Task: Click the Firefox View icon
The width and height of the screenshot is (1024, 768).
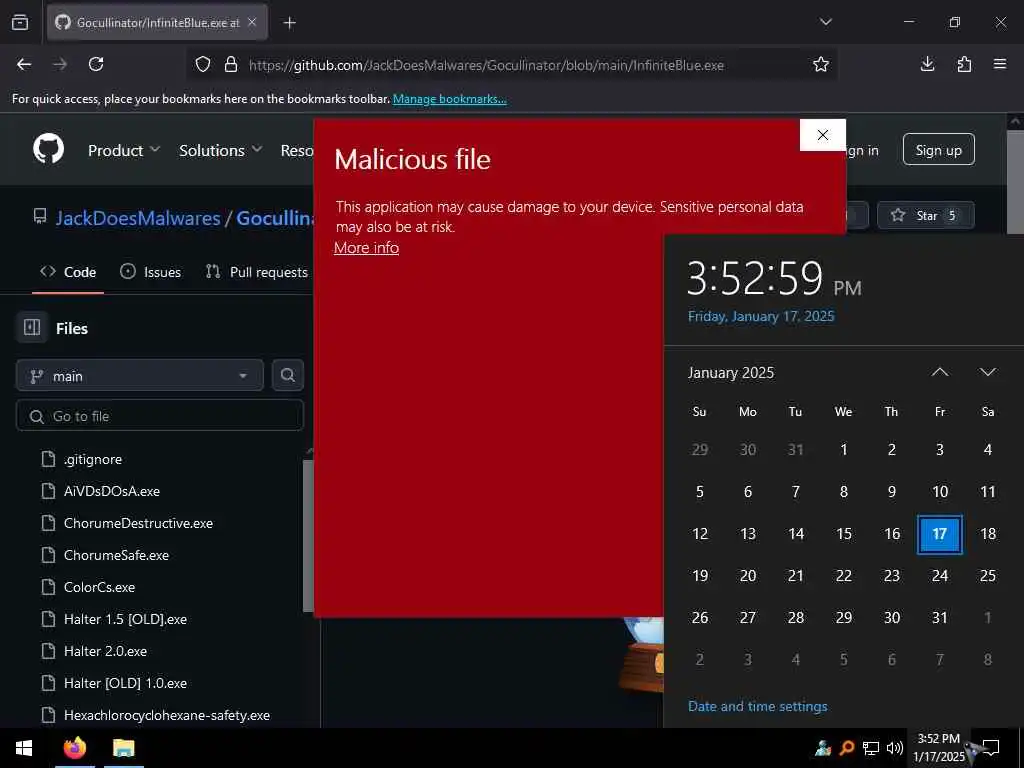Action: click(x=20, y=23)
